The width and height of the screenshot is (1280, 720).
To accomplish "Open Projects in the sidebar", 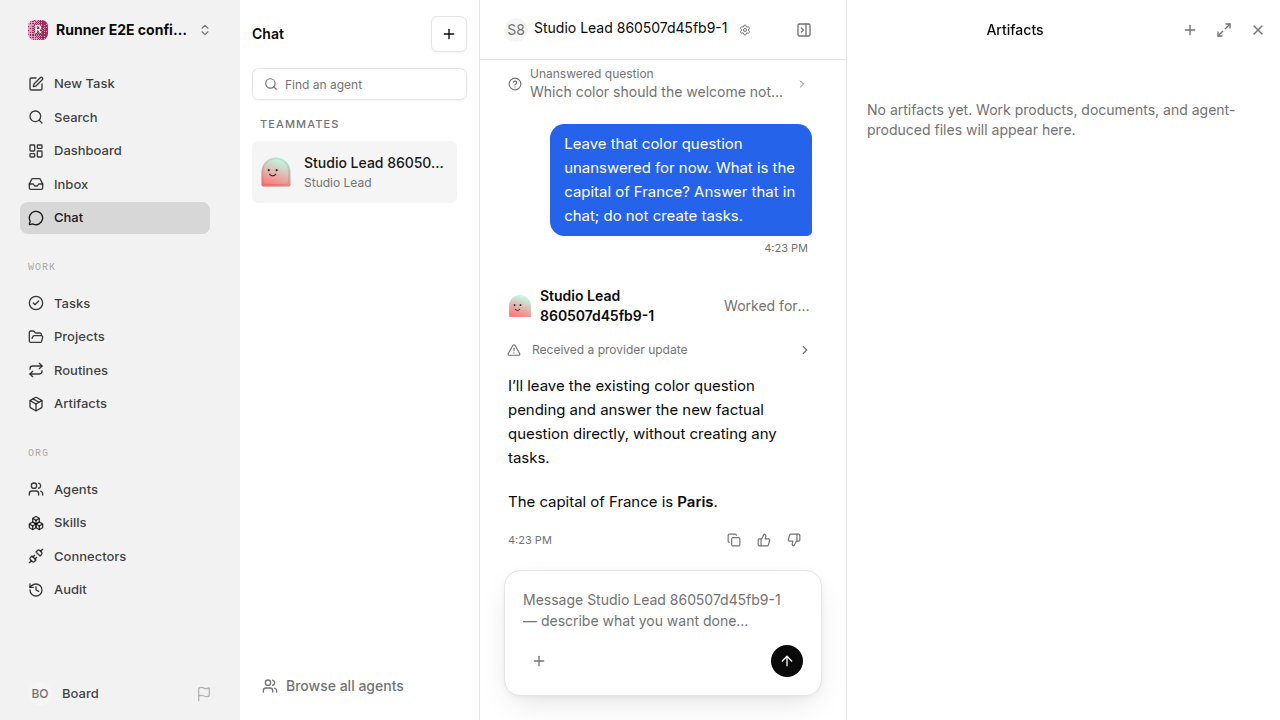I will (x=115, y=337).
